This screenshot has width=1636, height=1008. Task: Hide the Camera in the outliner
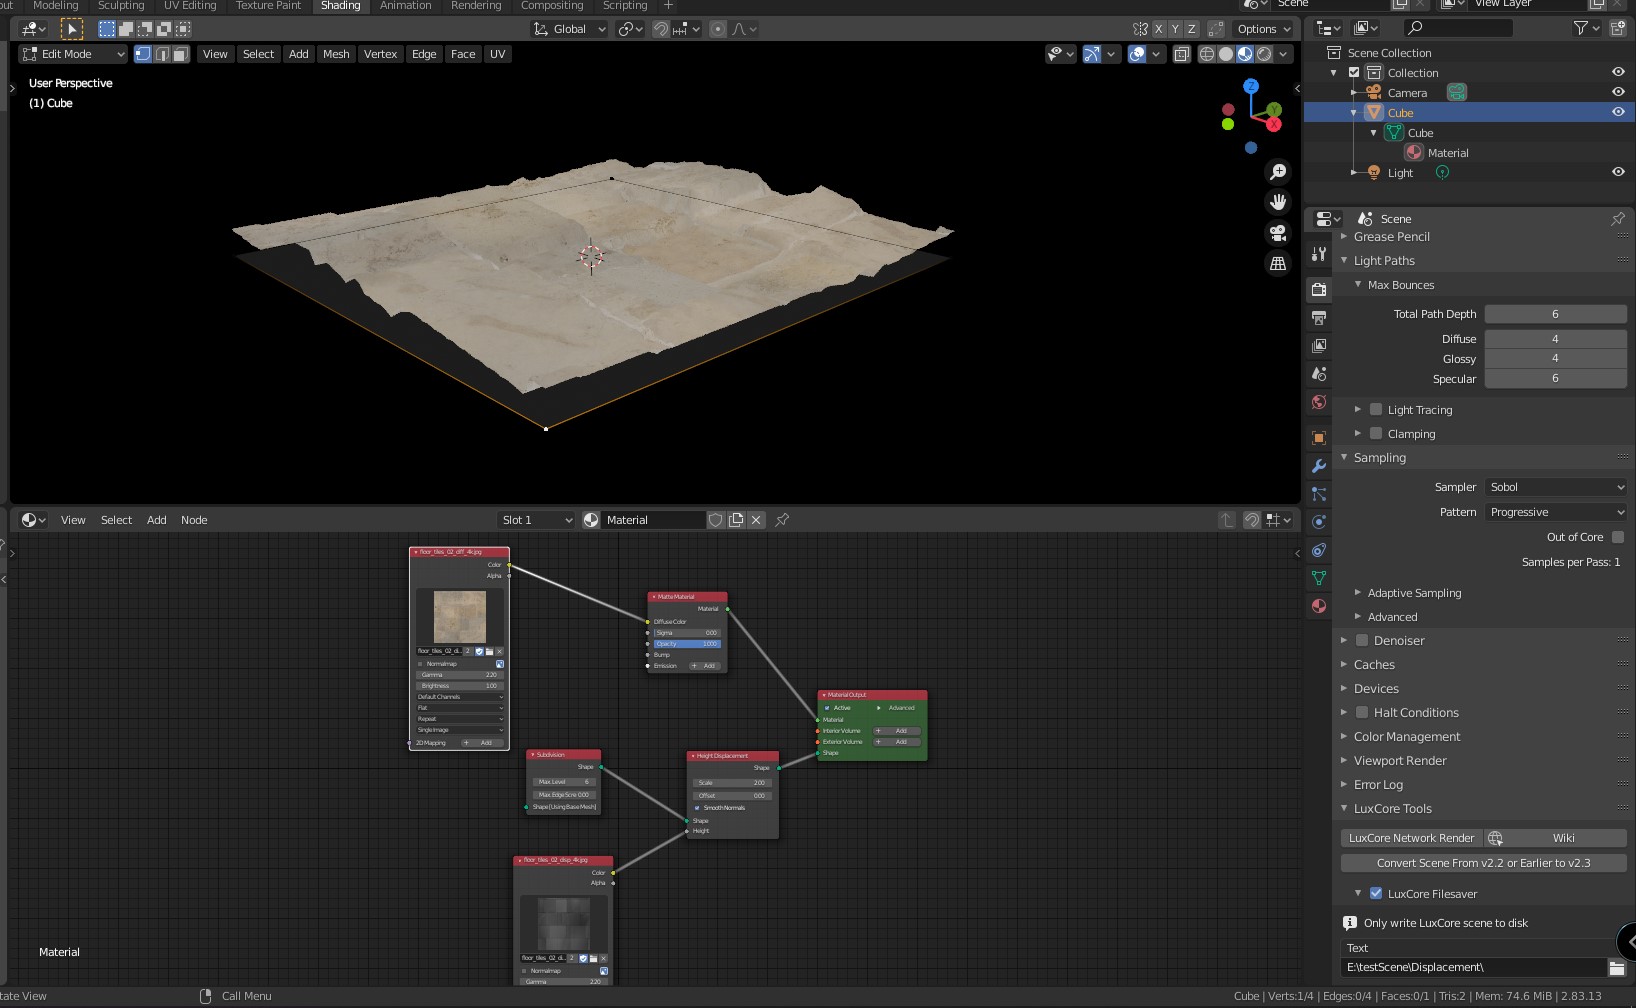coord(1617,92)
